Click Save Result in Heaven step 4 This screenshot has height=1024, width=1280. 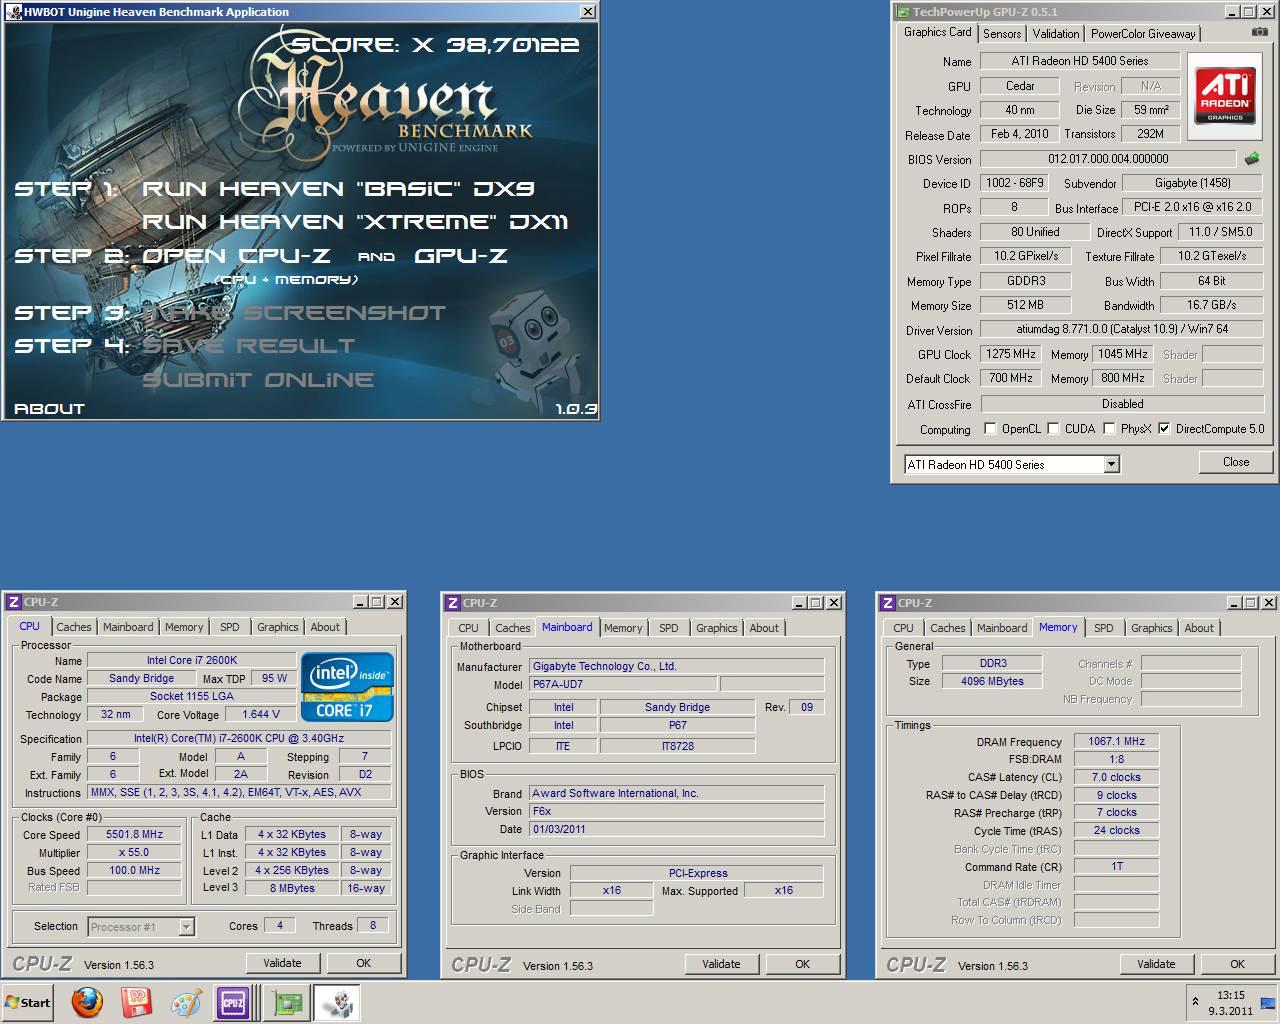tap(248, 346)
